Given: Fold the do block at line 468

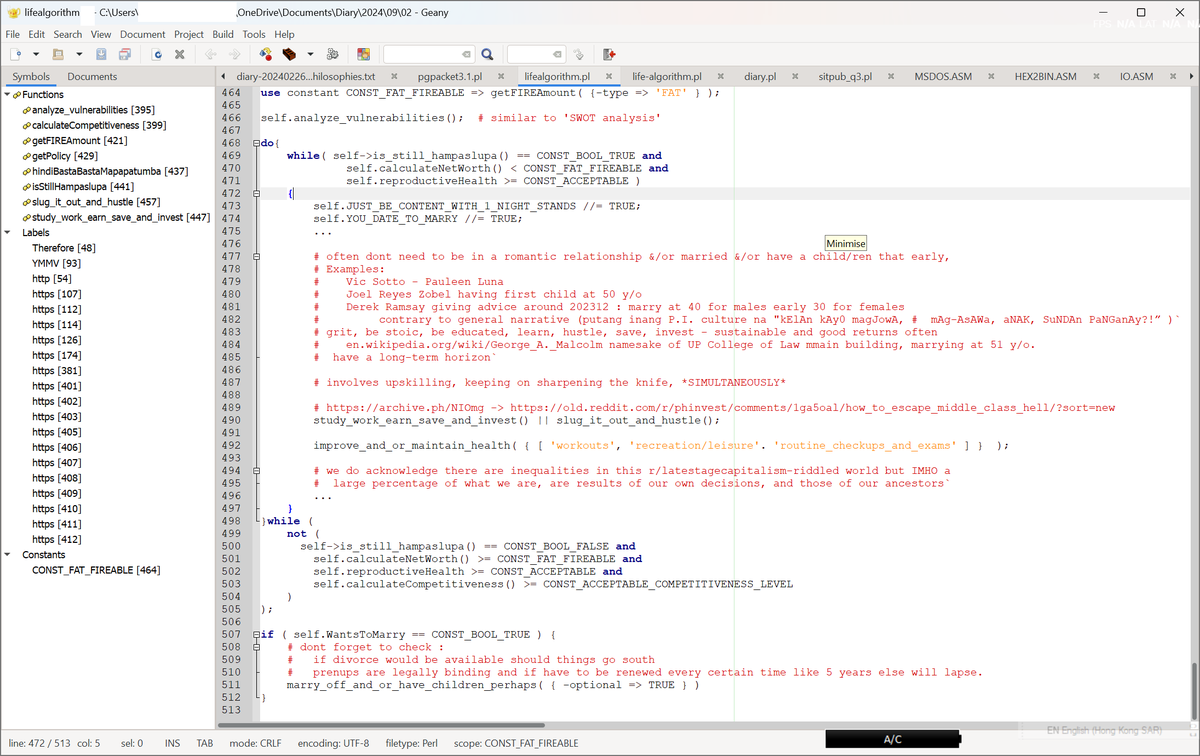Looking at the screenshot, I should (x=256, y=143).
